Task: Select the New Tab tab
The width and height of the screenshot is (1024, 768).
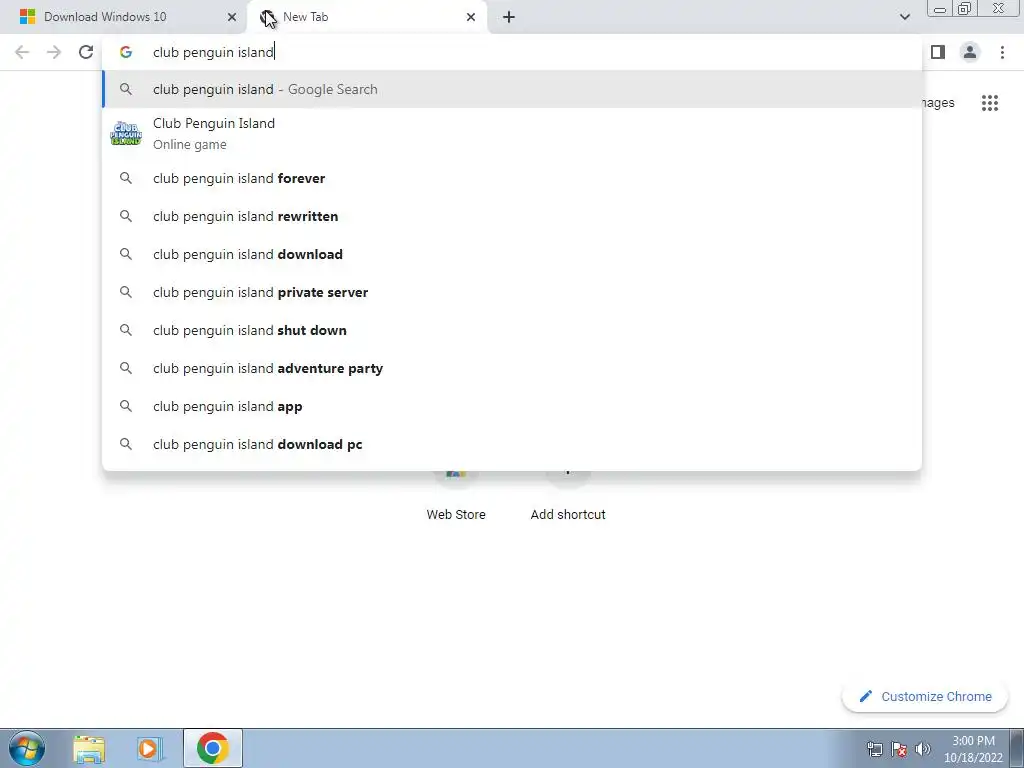Action: point(367,17)
